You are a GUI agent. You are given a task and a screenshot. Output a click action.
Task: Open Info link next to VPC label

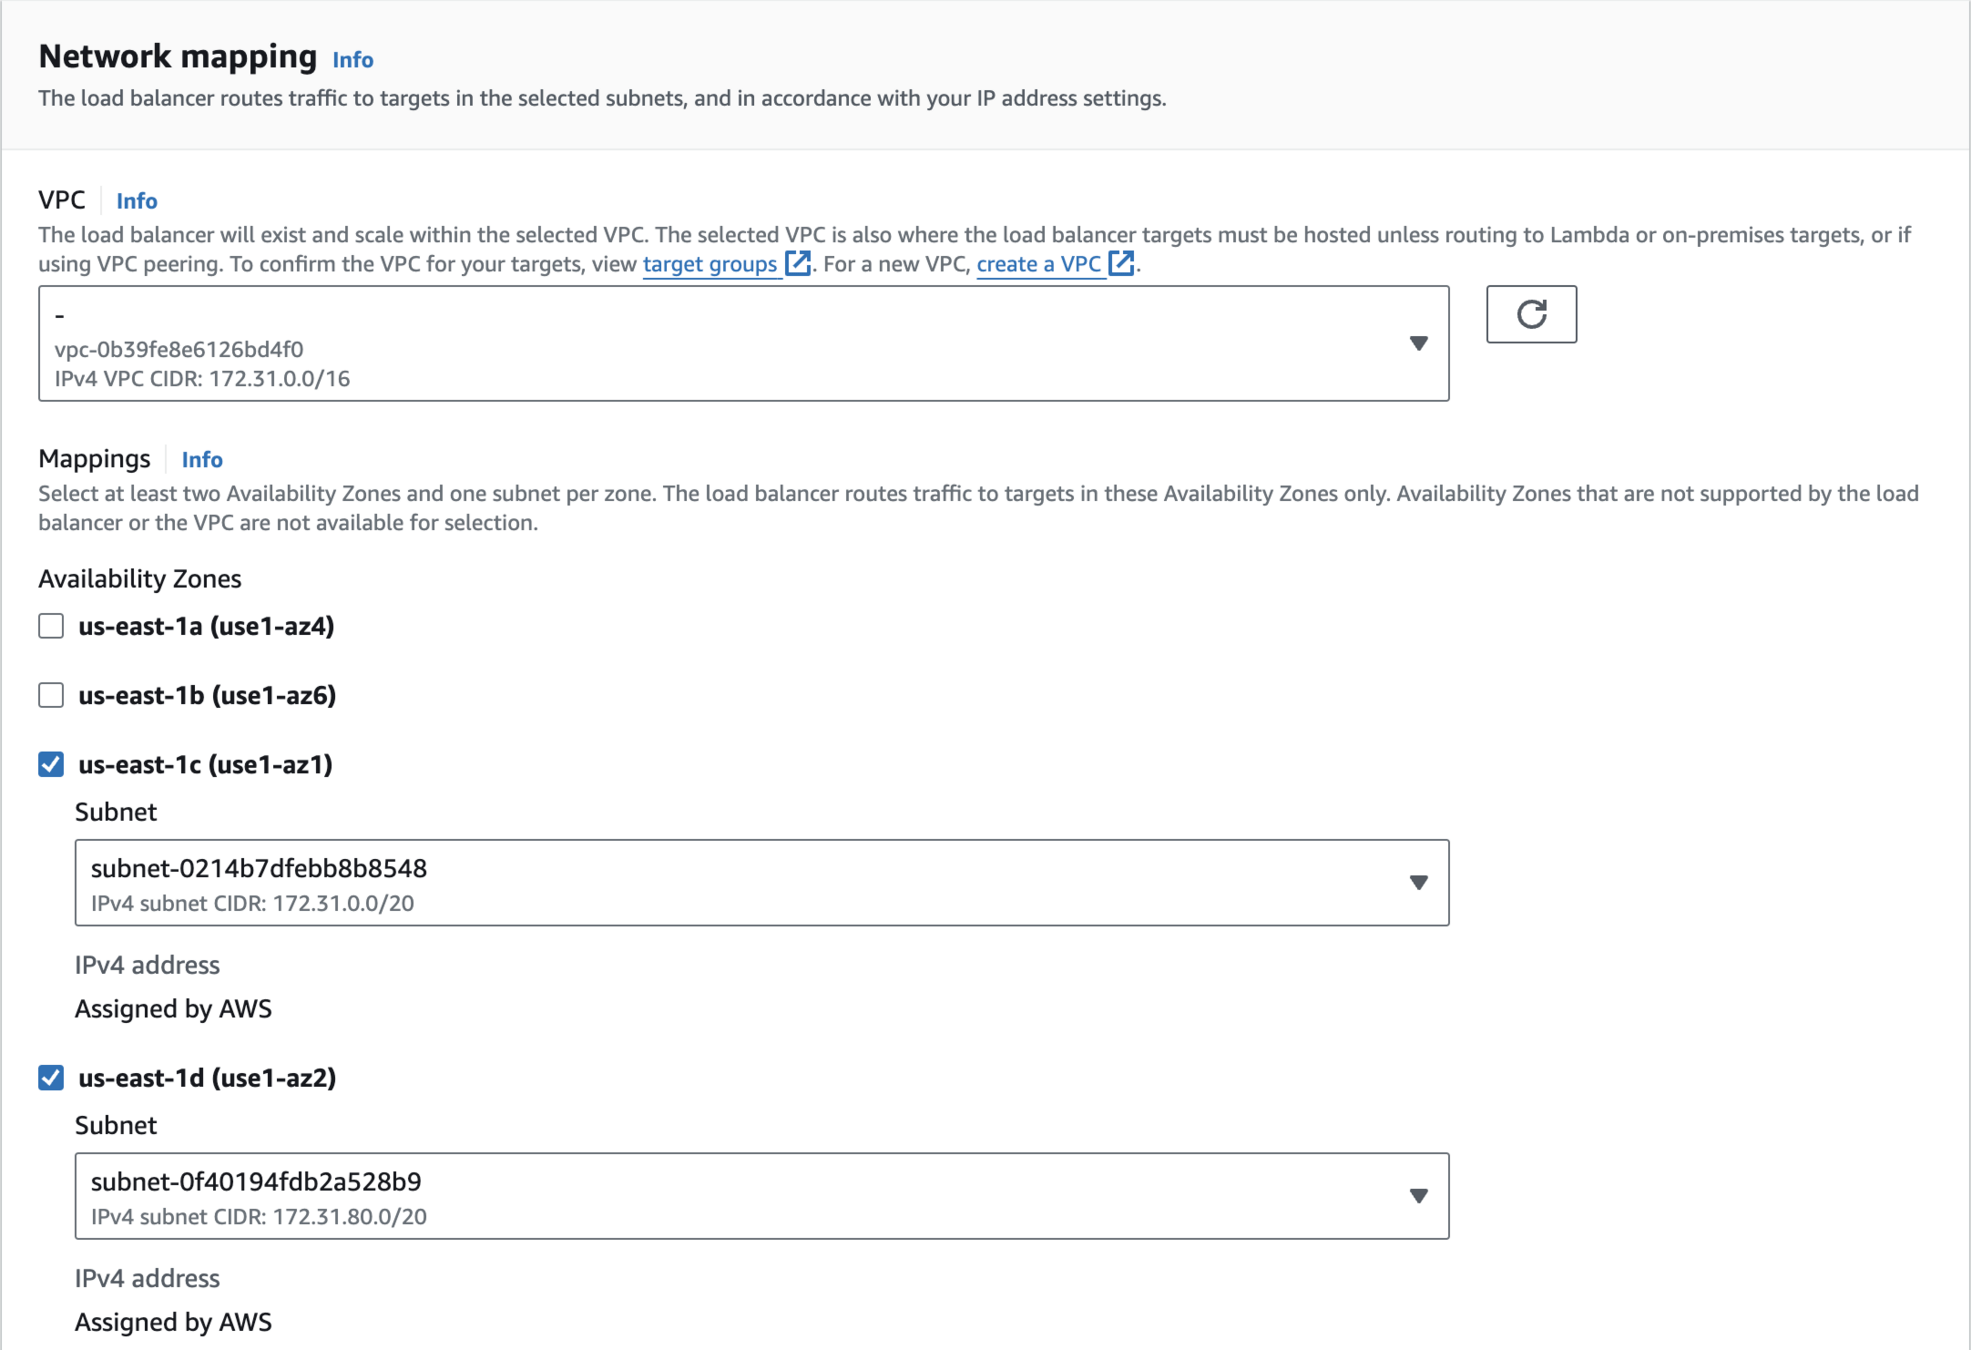137,201
